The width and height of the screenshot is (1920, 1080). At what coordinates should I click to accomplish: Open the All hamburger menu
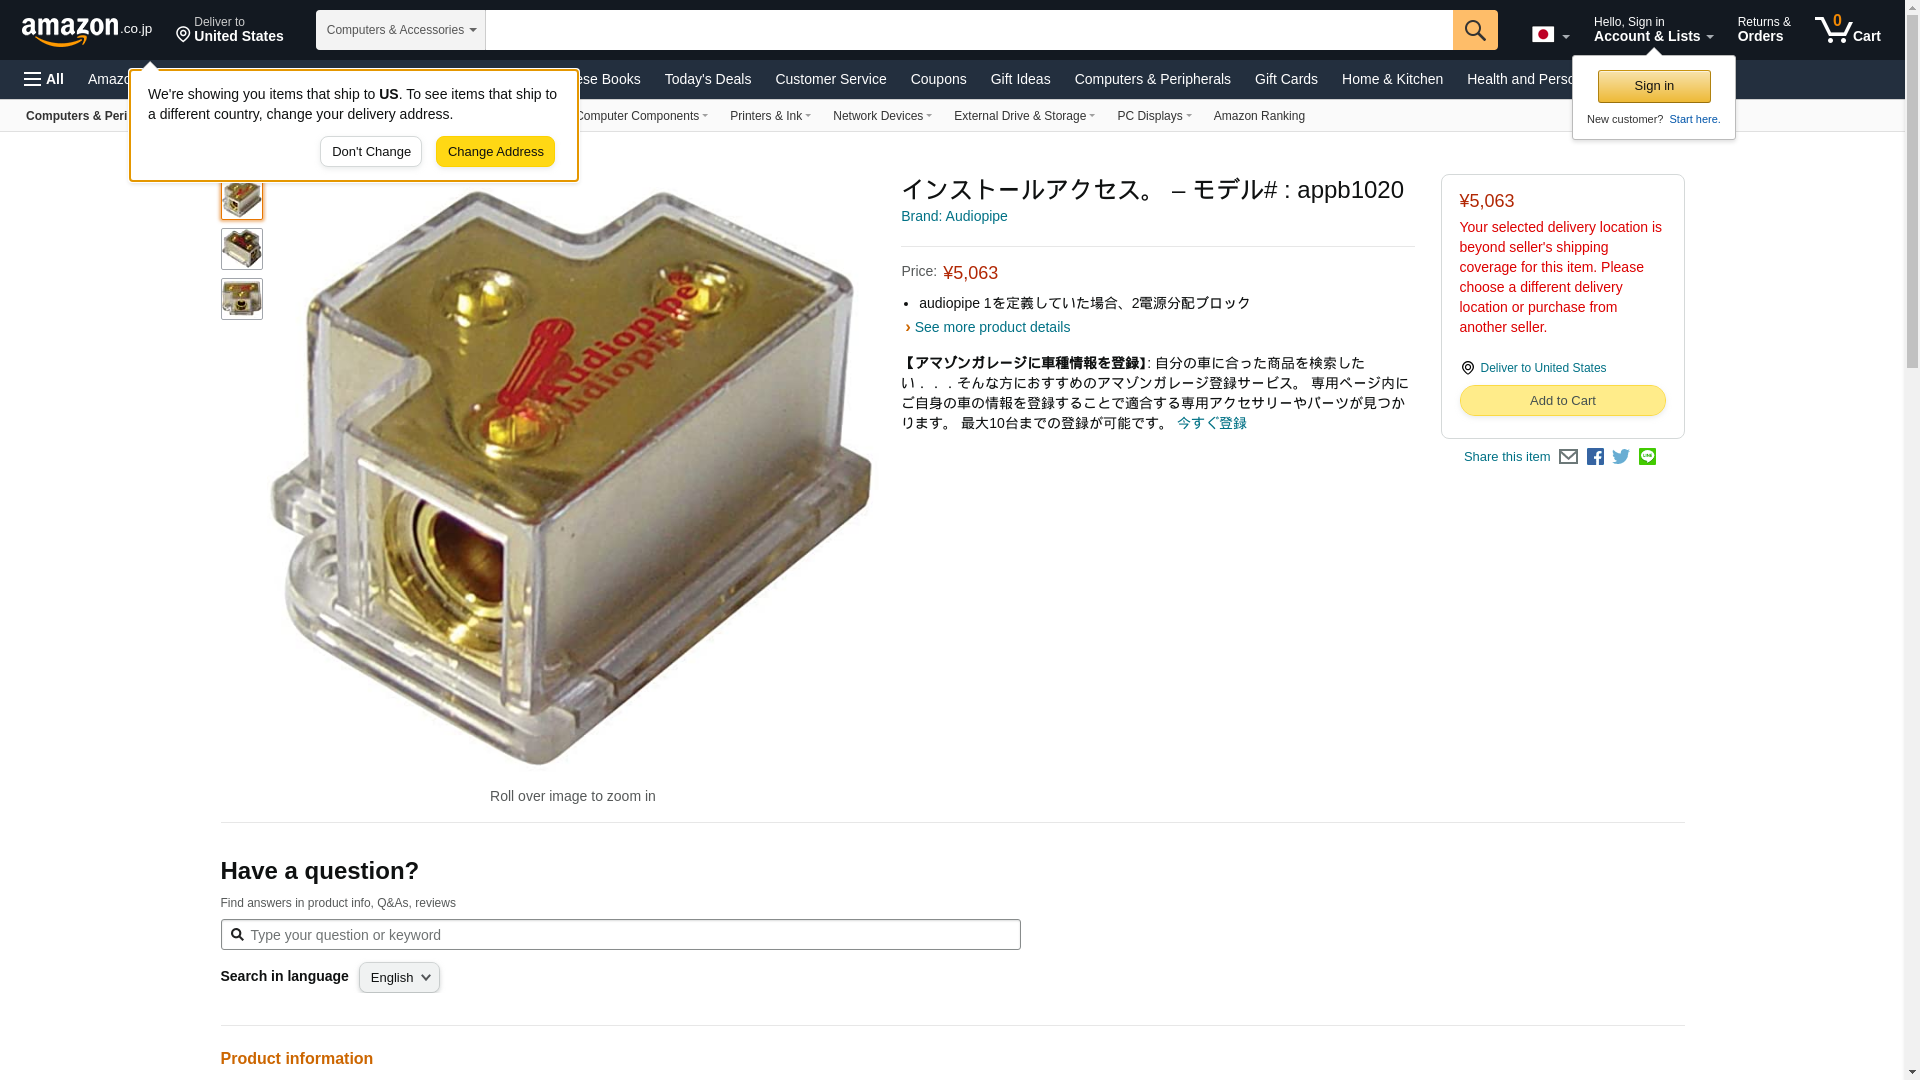click(x=44, y=79)
